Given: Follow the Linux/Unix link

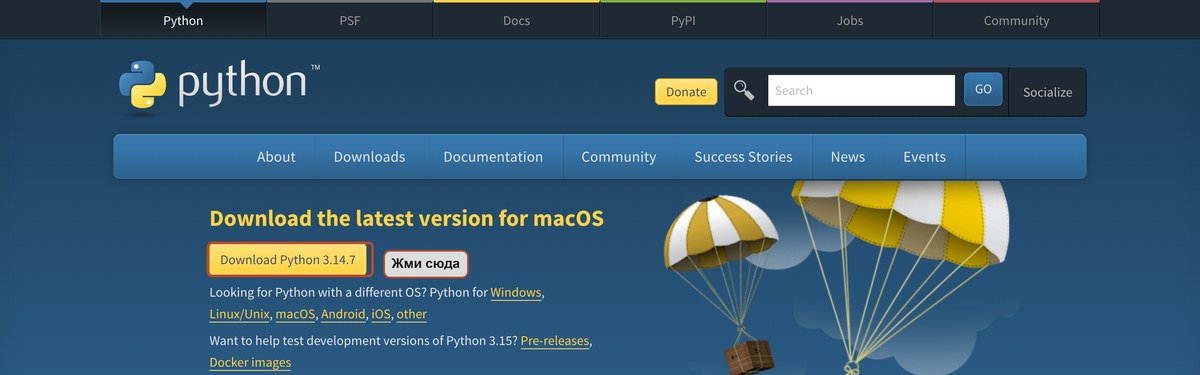Looking at the screenshot, I should (x=239, y=314).
